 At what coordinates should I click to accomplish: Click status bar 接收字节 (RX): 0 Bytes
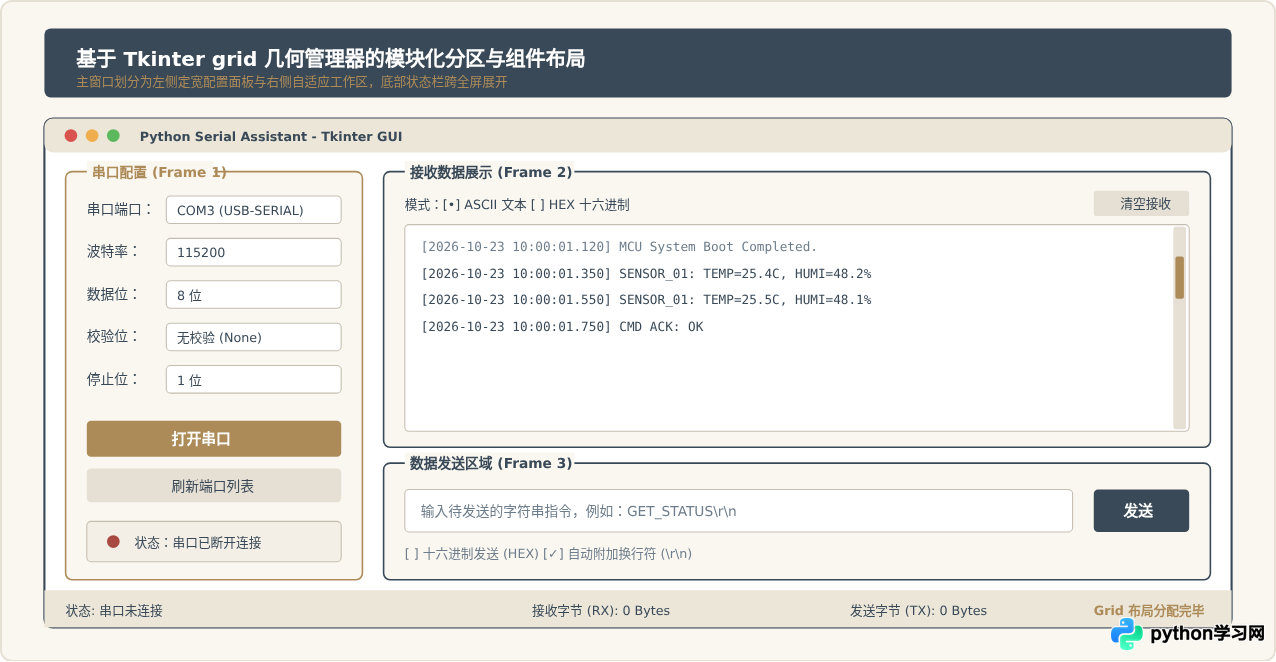coord(601,610)
